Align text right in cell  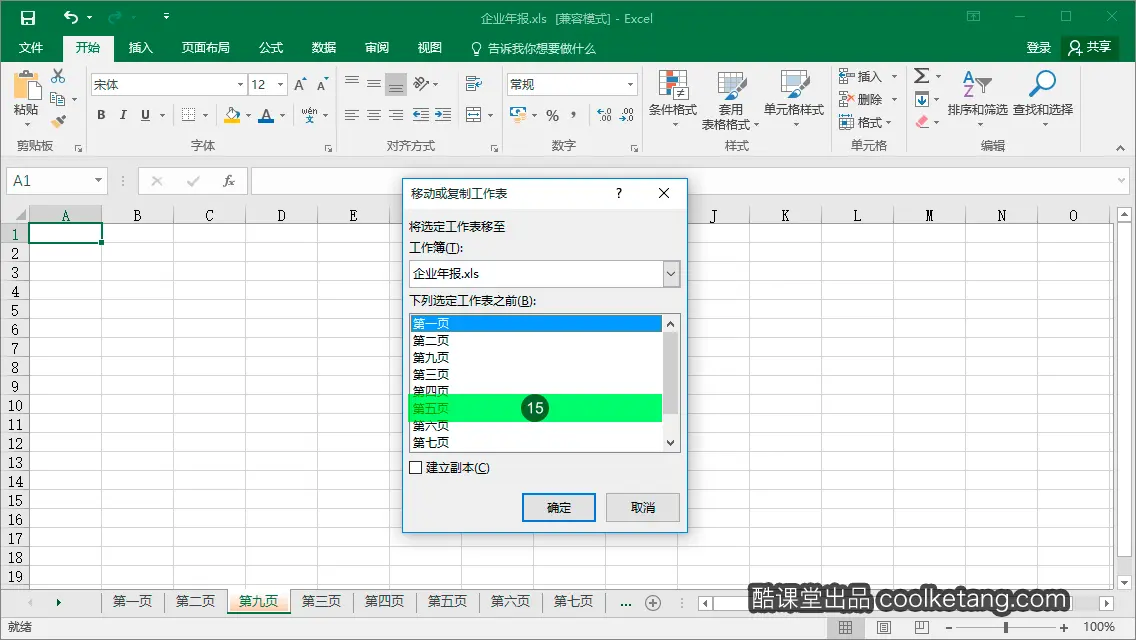click(x=396, y=115)
